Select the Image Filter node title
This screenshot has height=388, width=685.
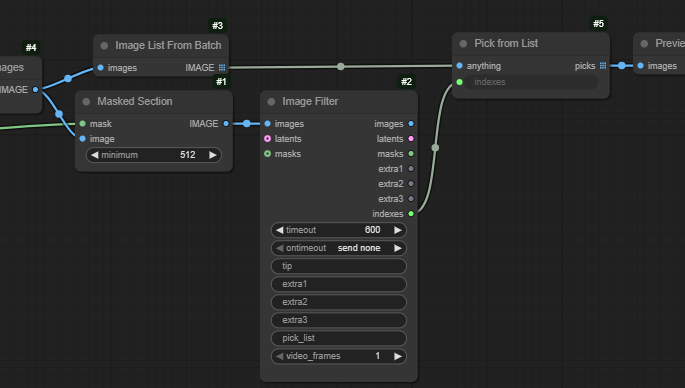310,101
